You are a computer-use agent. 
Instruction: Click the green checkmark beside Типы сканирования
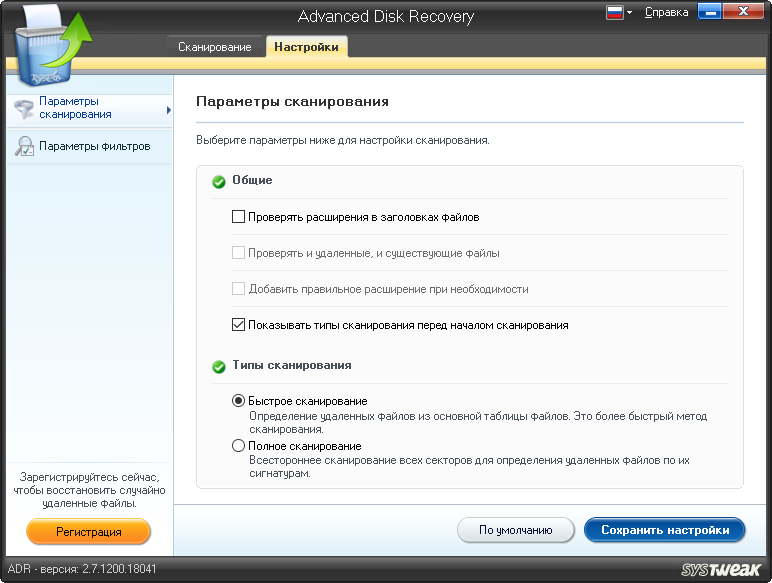pyautogui.click(x=219, y=367)
